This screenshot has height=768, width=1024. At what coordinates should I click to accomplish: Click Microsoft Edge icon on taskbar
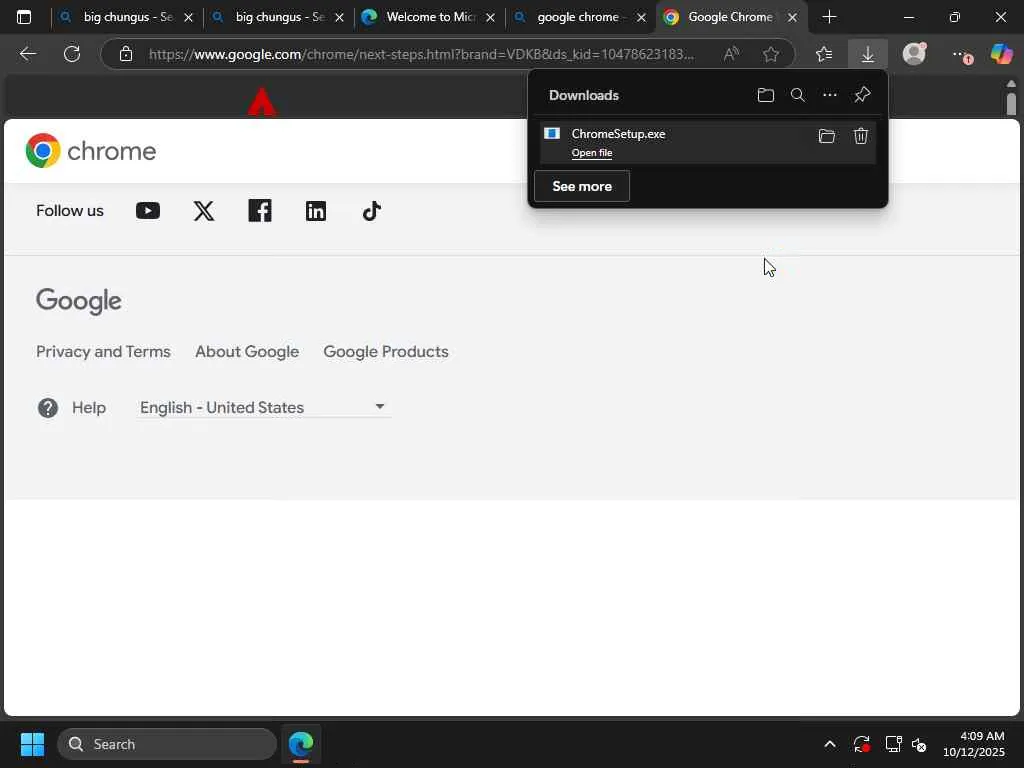pos(300,744)
